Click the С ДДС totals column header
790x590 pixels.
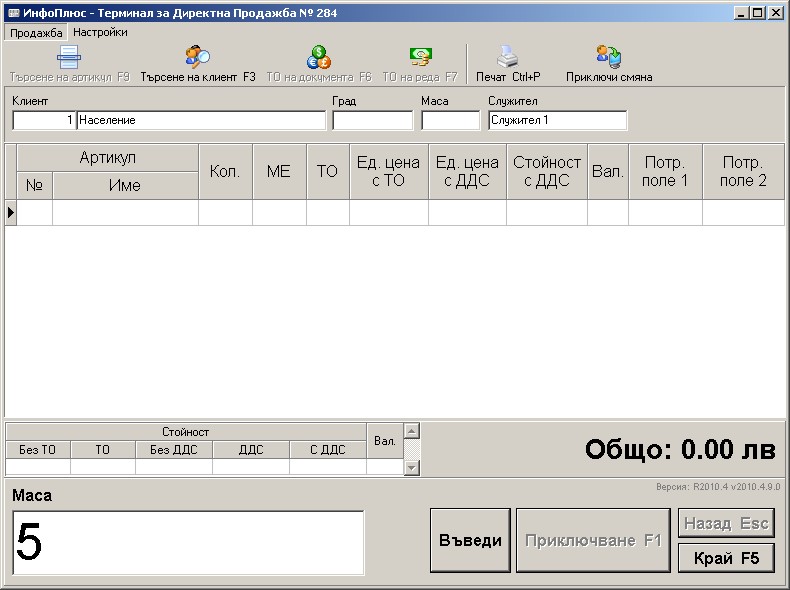point(327,449)
